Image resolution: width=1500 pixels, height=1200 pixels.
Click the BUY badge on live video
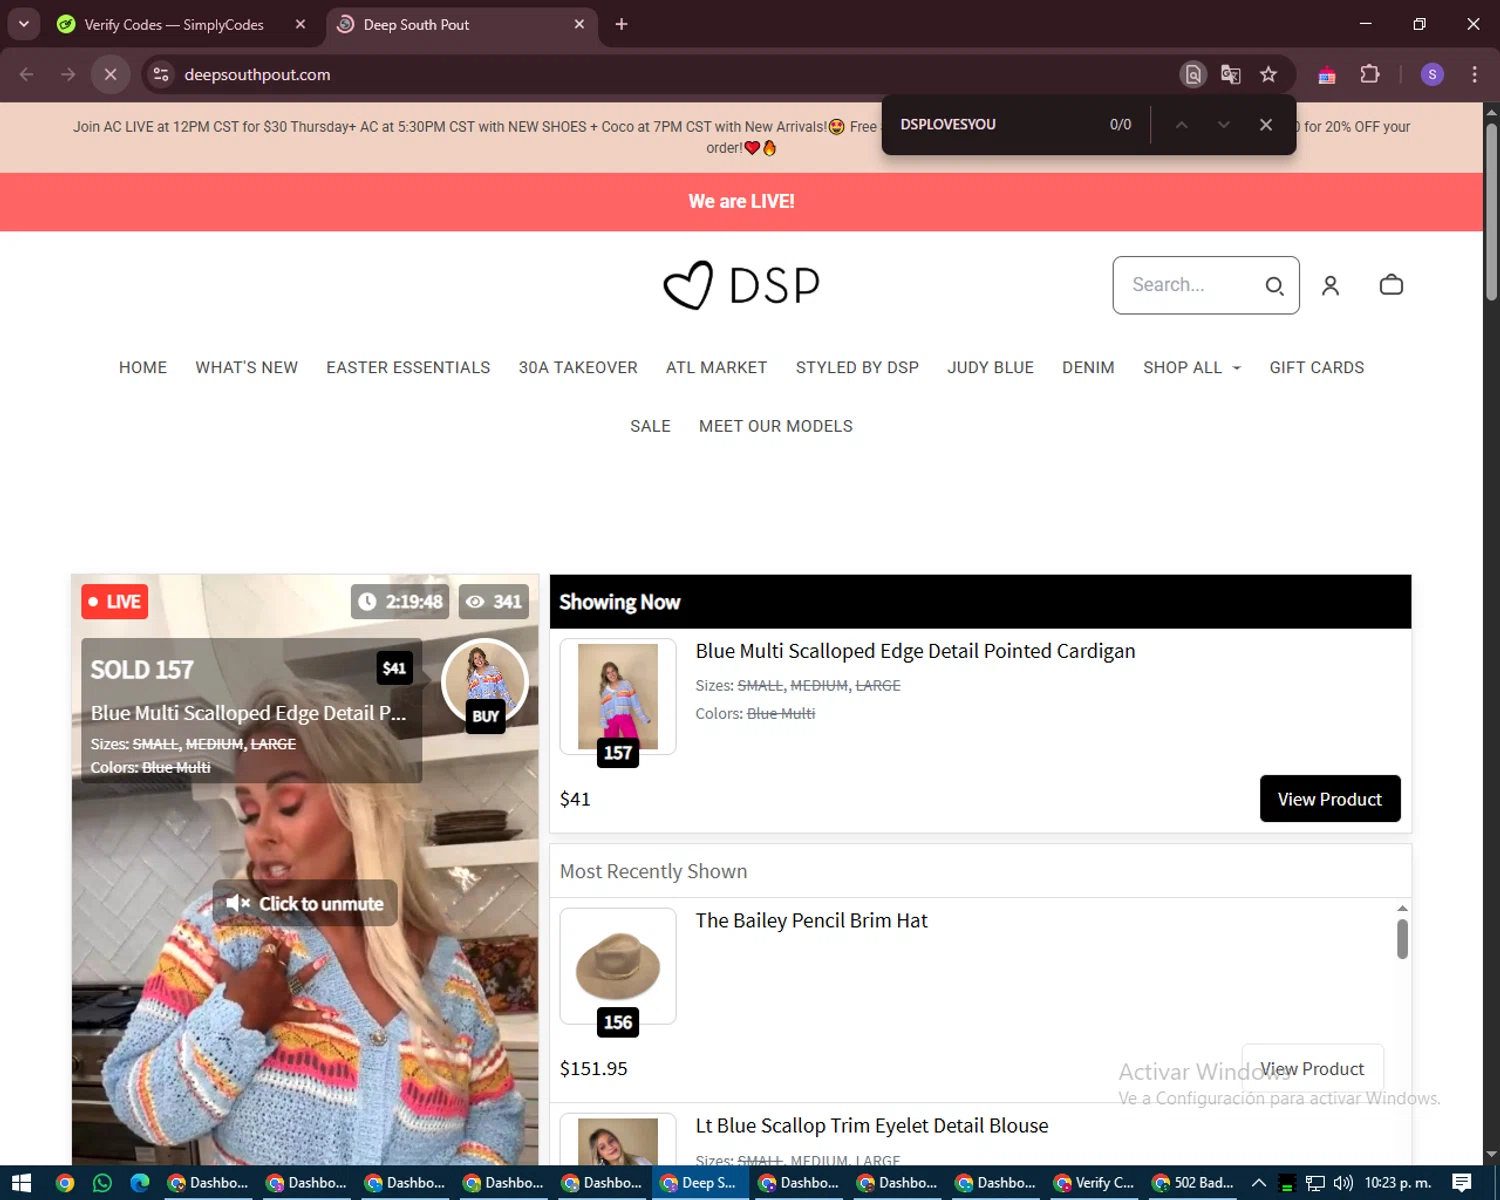(x=485, y=716)
